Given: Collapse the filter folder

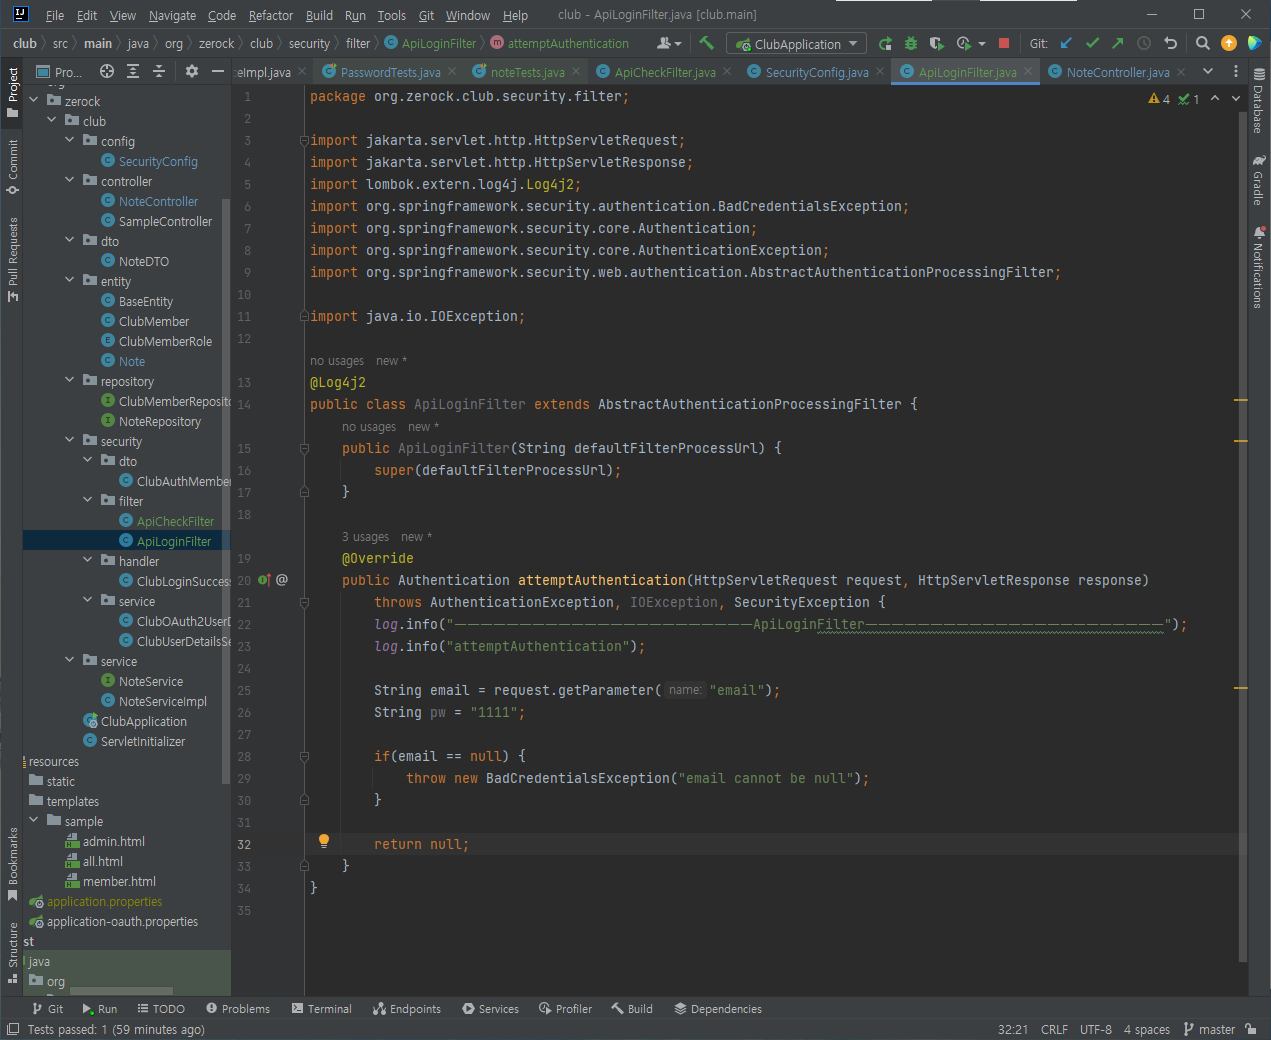Looking at the screenshot, I should (x=88, y=500).
